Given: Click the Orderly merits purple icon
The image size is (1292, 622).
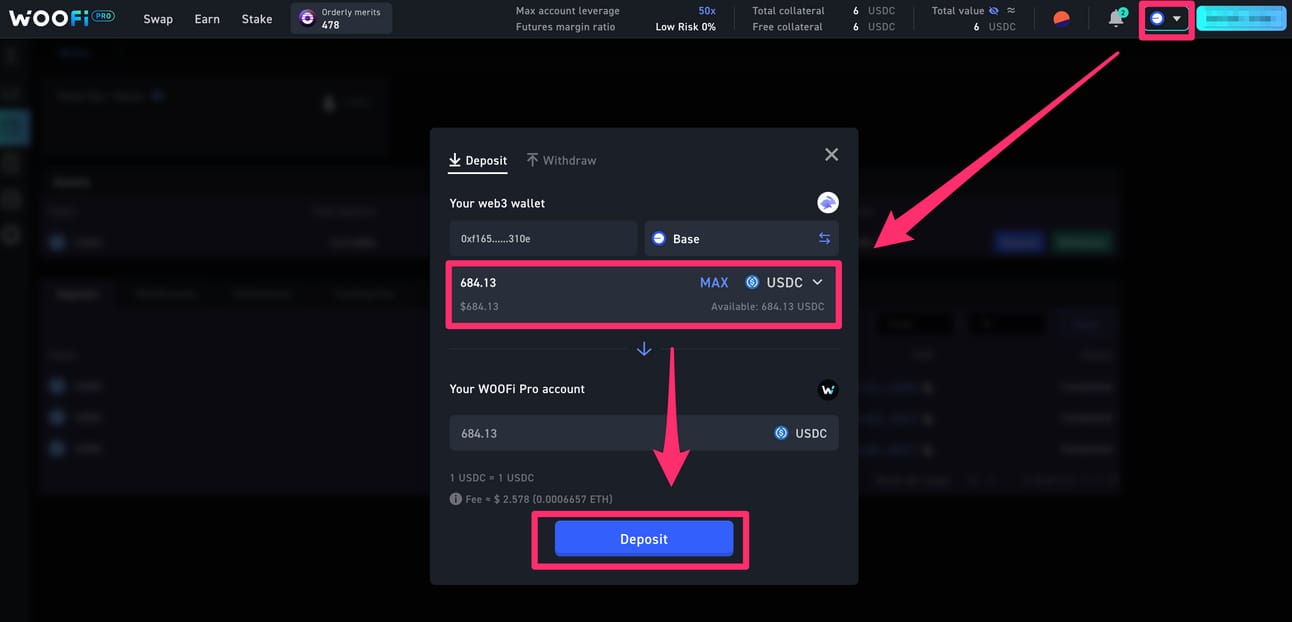Looking at the screenshot, I should point(307,18).
